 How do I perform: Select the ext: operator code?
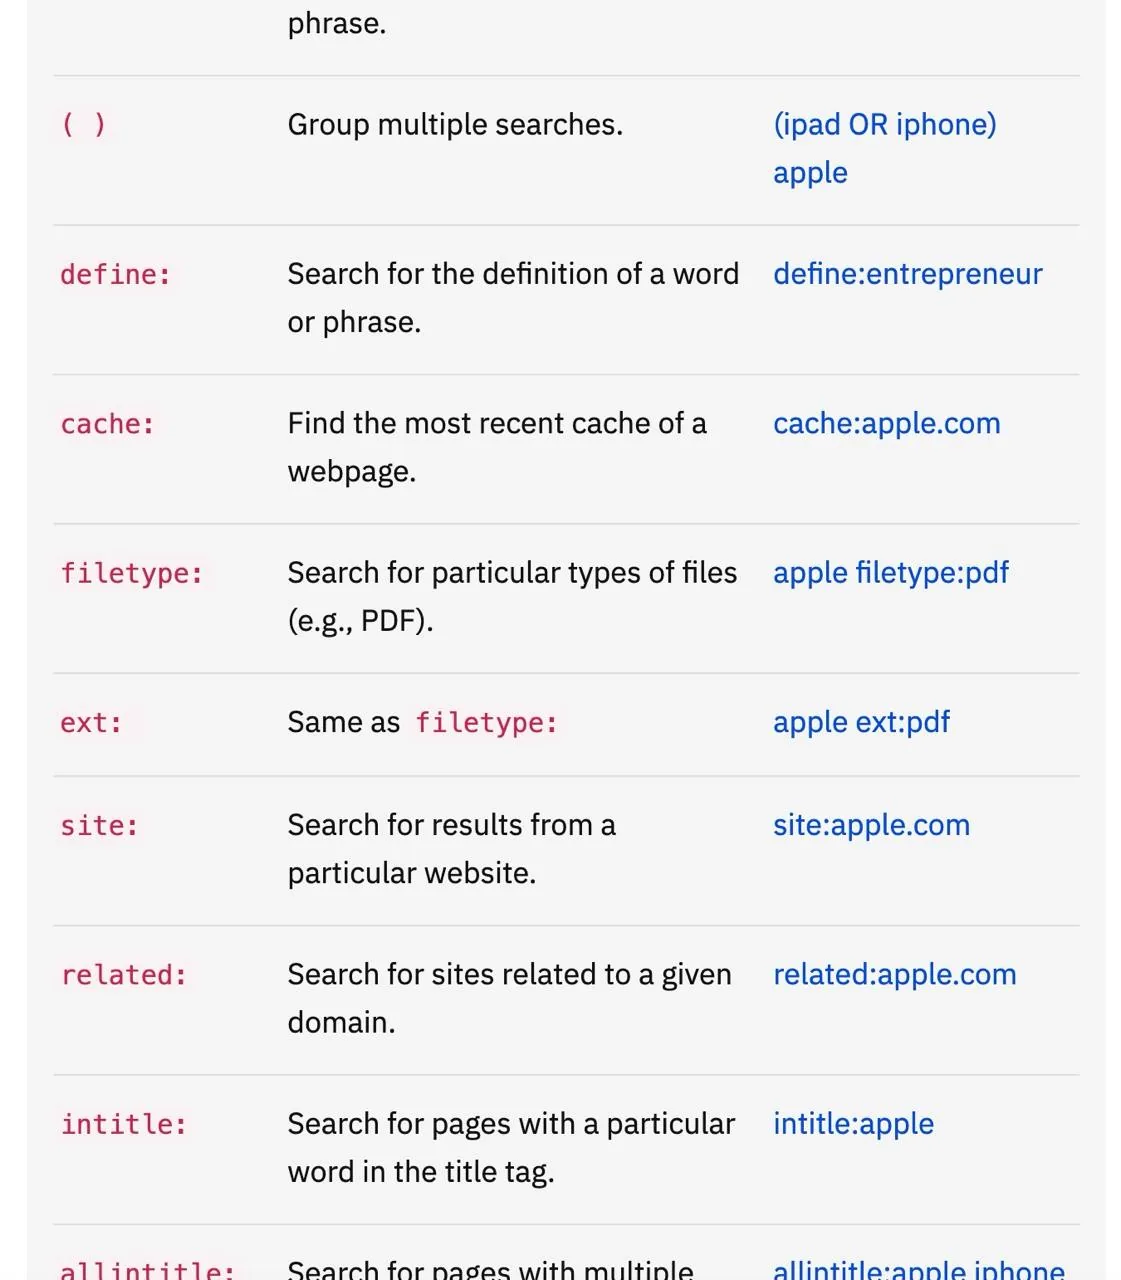coord(91,723)
